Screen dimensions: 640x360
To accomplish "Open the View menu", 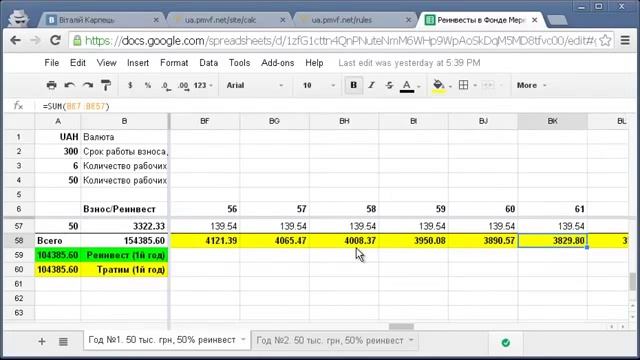I will [106, 63].
